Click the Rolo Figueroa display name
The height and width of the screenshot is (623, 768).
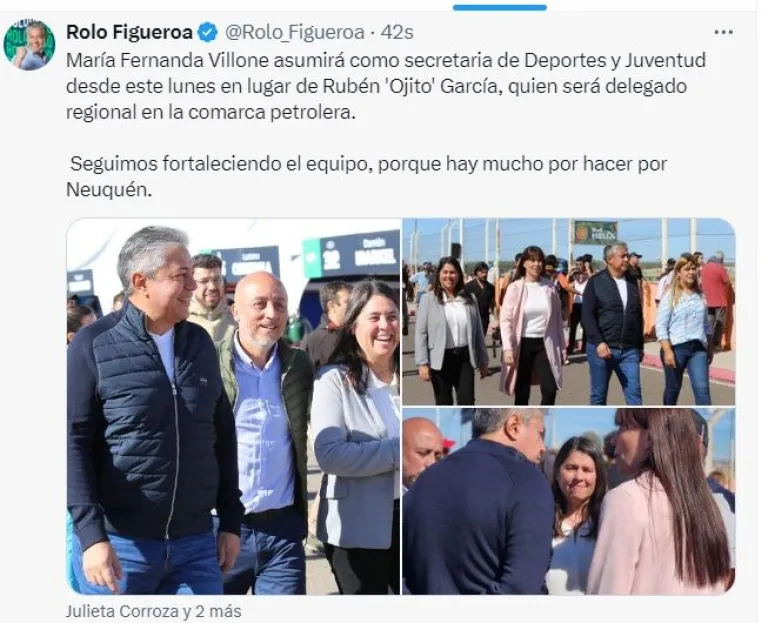click(x=129, y=32)
